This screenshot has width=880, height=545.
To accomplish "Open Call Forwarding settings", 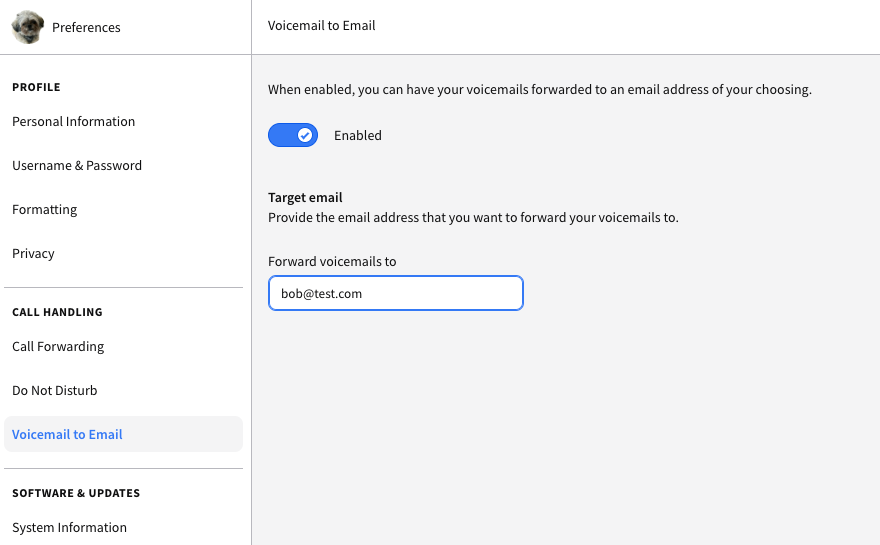I will coord(58,346).
